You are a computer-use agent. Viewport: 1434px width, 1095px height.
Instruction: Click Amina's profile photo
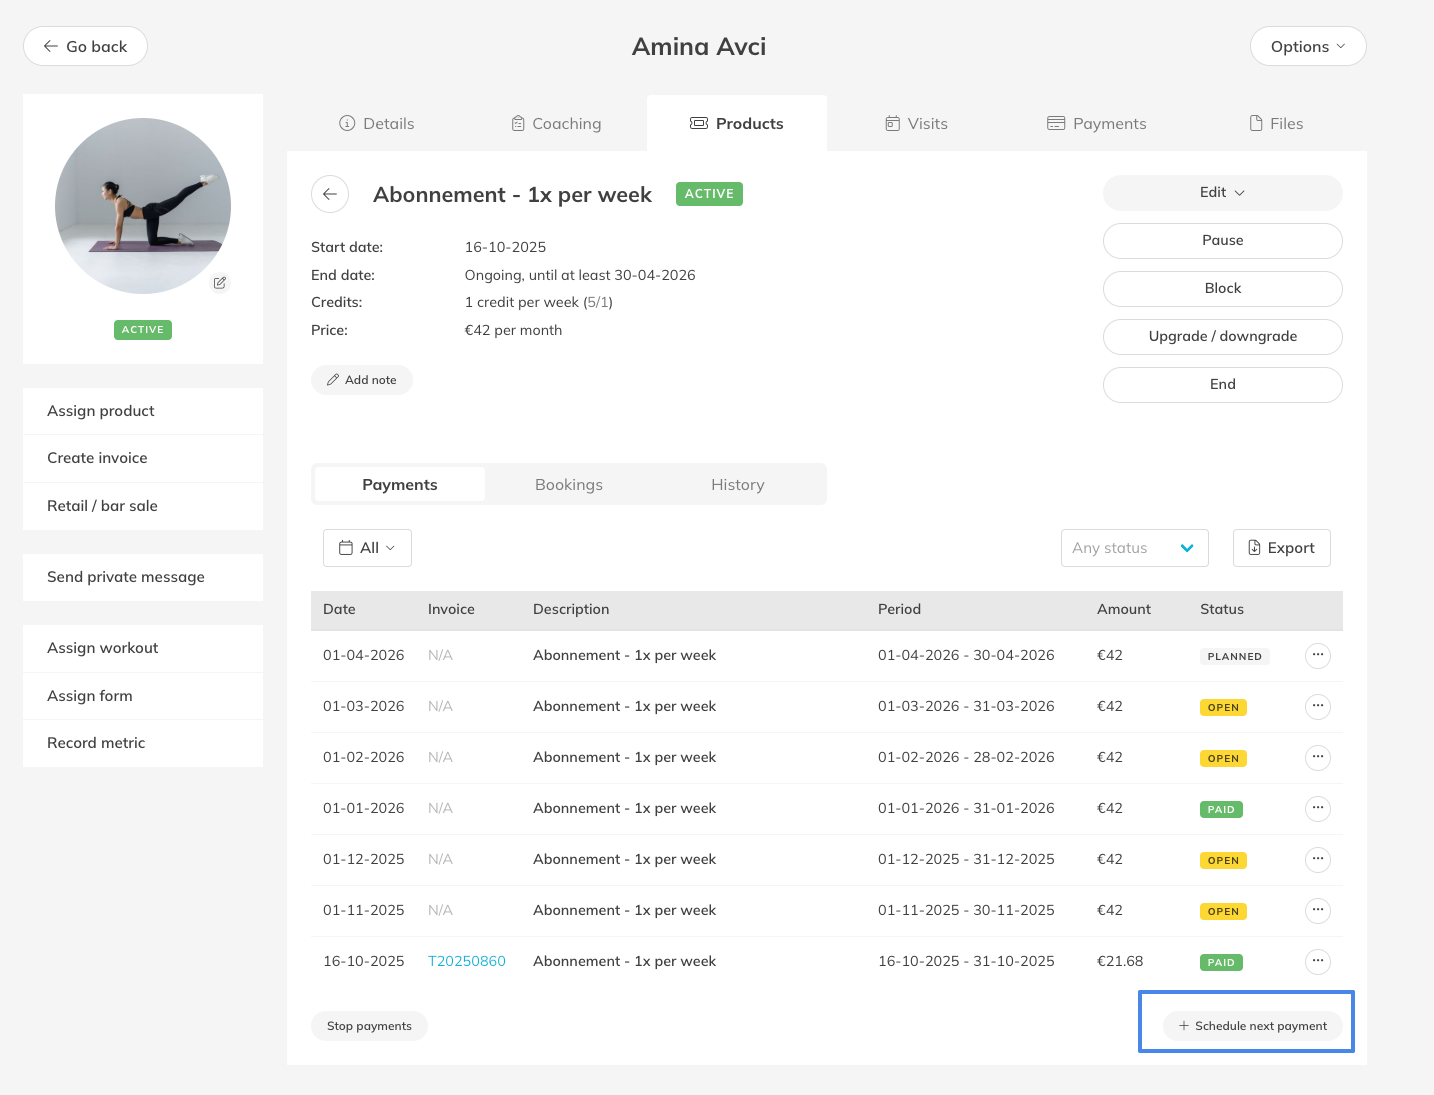[143, 206]
